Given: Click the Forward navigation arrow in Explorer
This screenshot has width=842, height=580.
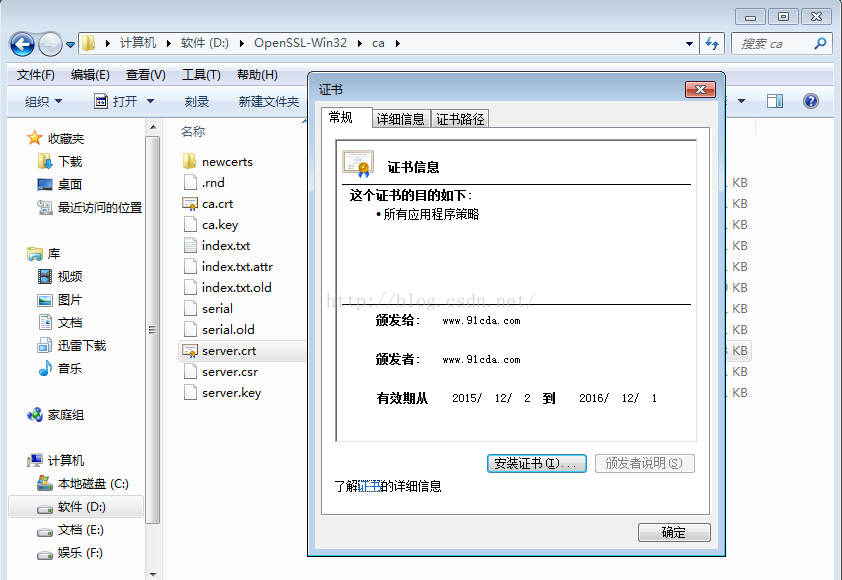Looking at the screenshot, I should tap(50, 44).
